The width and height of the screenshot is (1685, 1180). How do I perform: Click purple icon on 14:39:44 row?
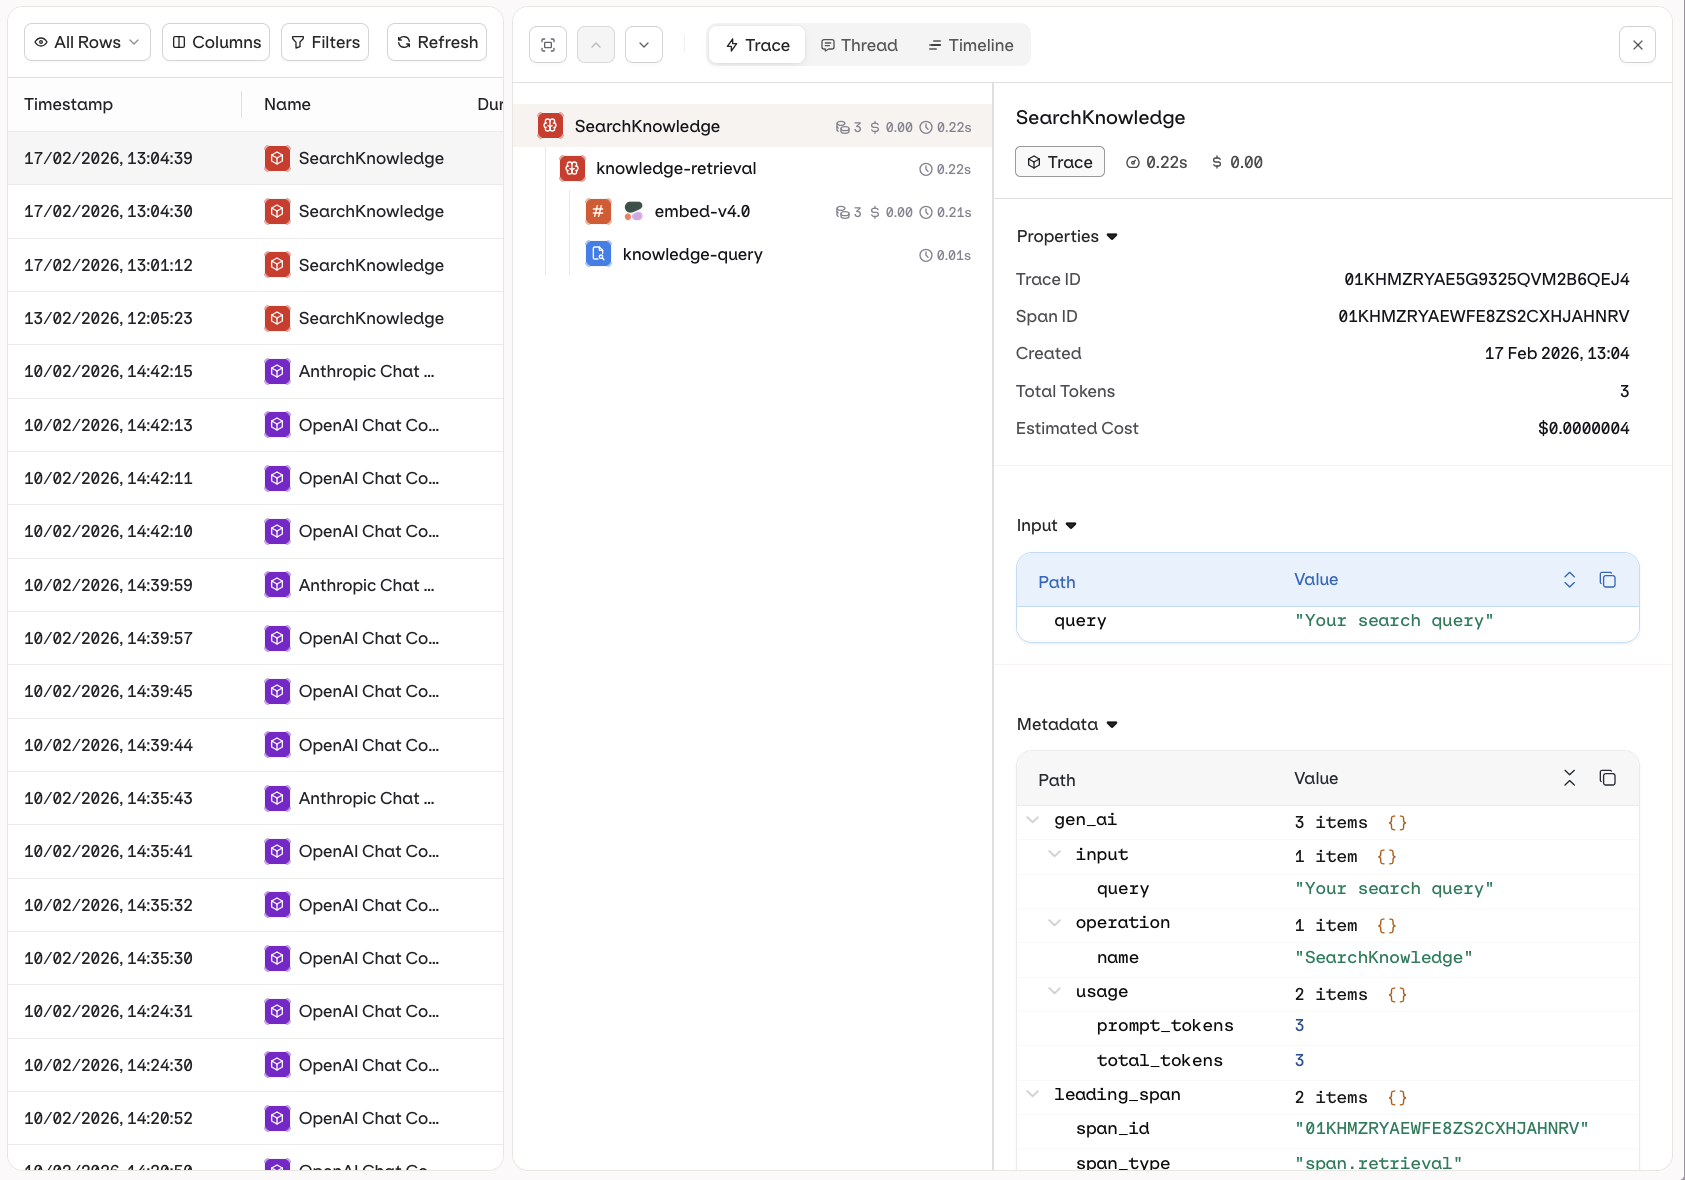point(277,745)
